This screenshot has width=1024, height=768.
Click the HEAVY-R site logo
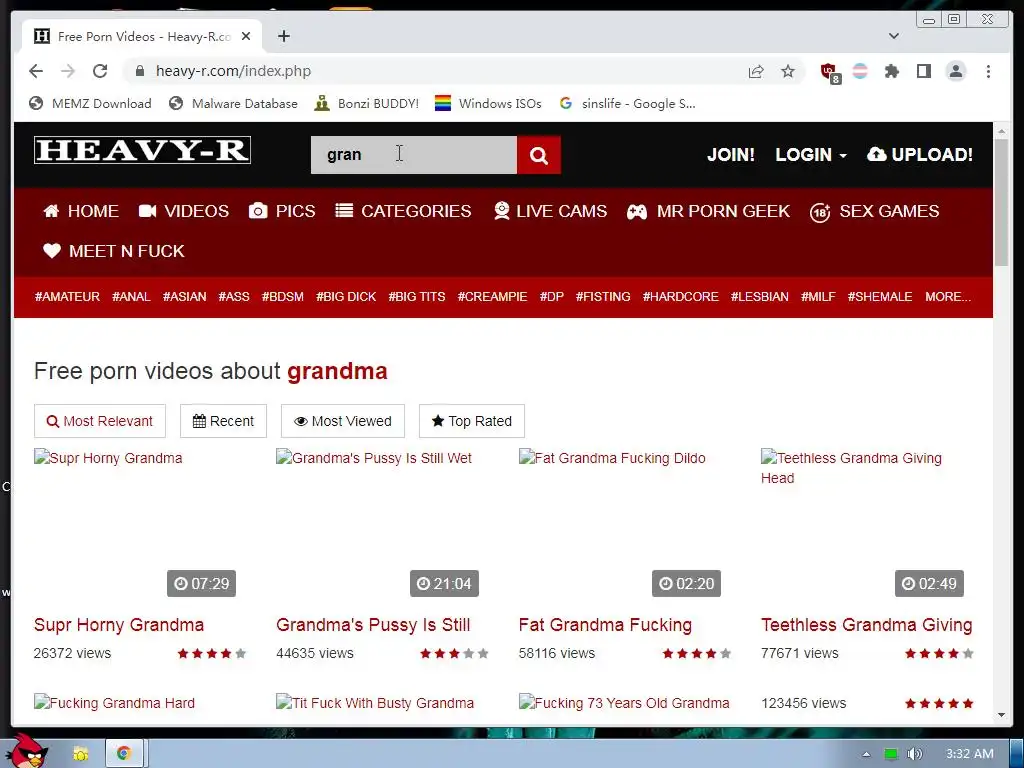[142, 150]
